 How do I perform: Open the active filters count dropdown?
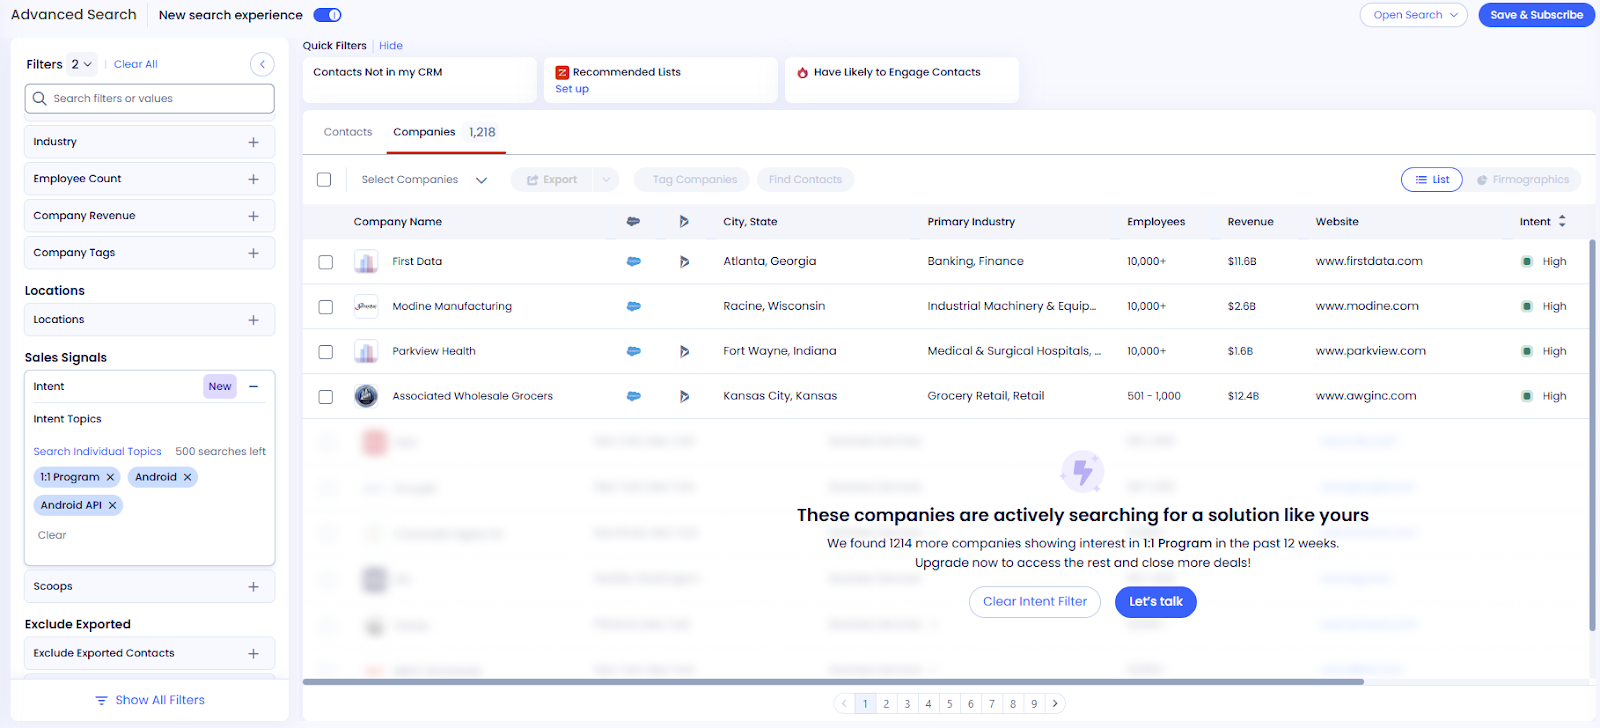tap(82, 64)
